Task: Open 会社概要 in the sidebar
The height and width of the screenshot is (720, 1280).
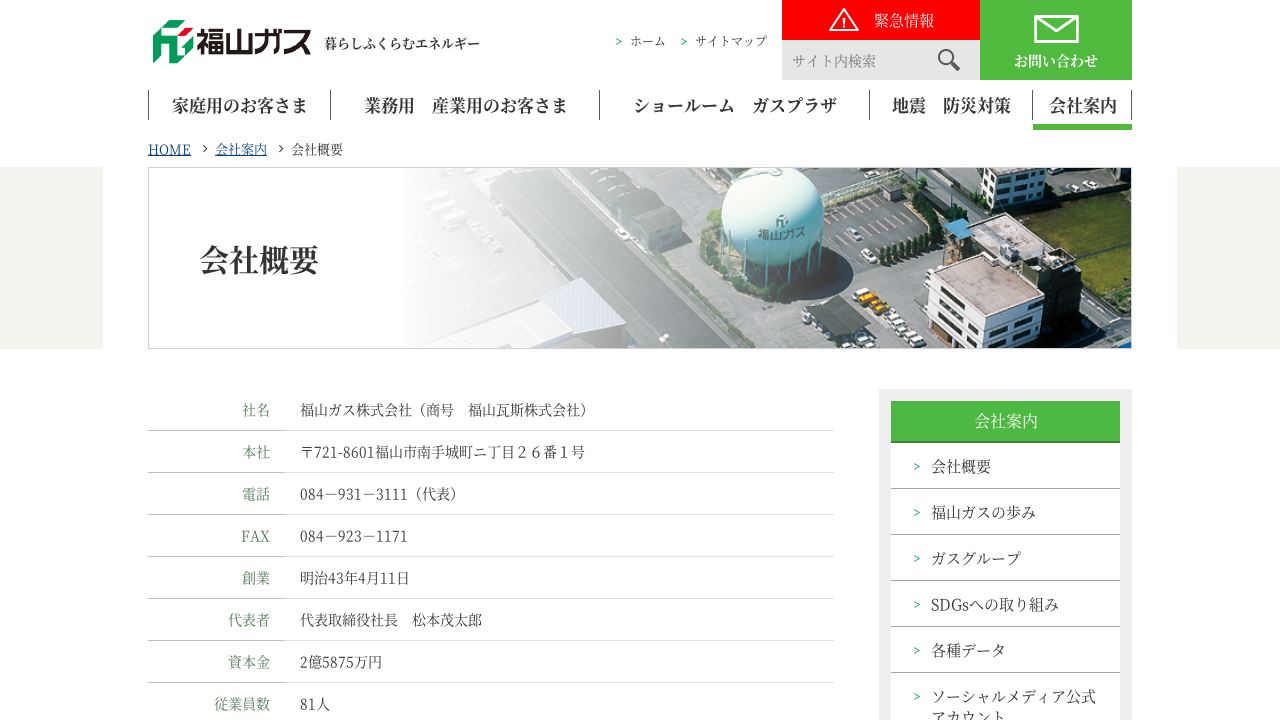Action: click(x=961, y=466)
